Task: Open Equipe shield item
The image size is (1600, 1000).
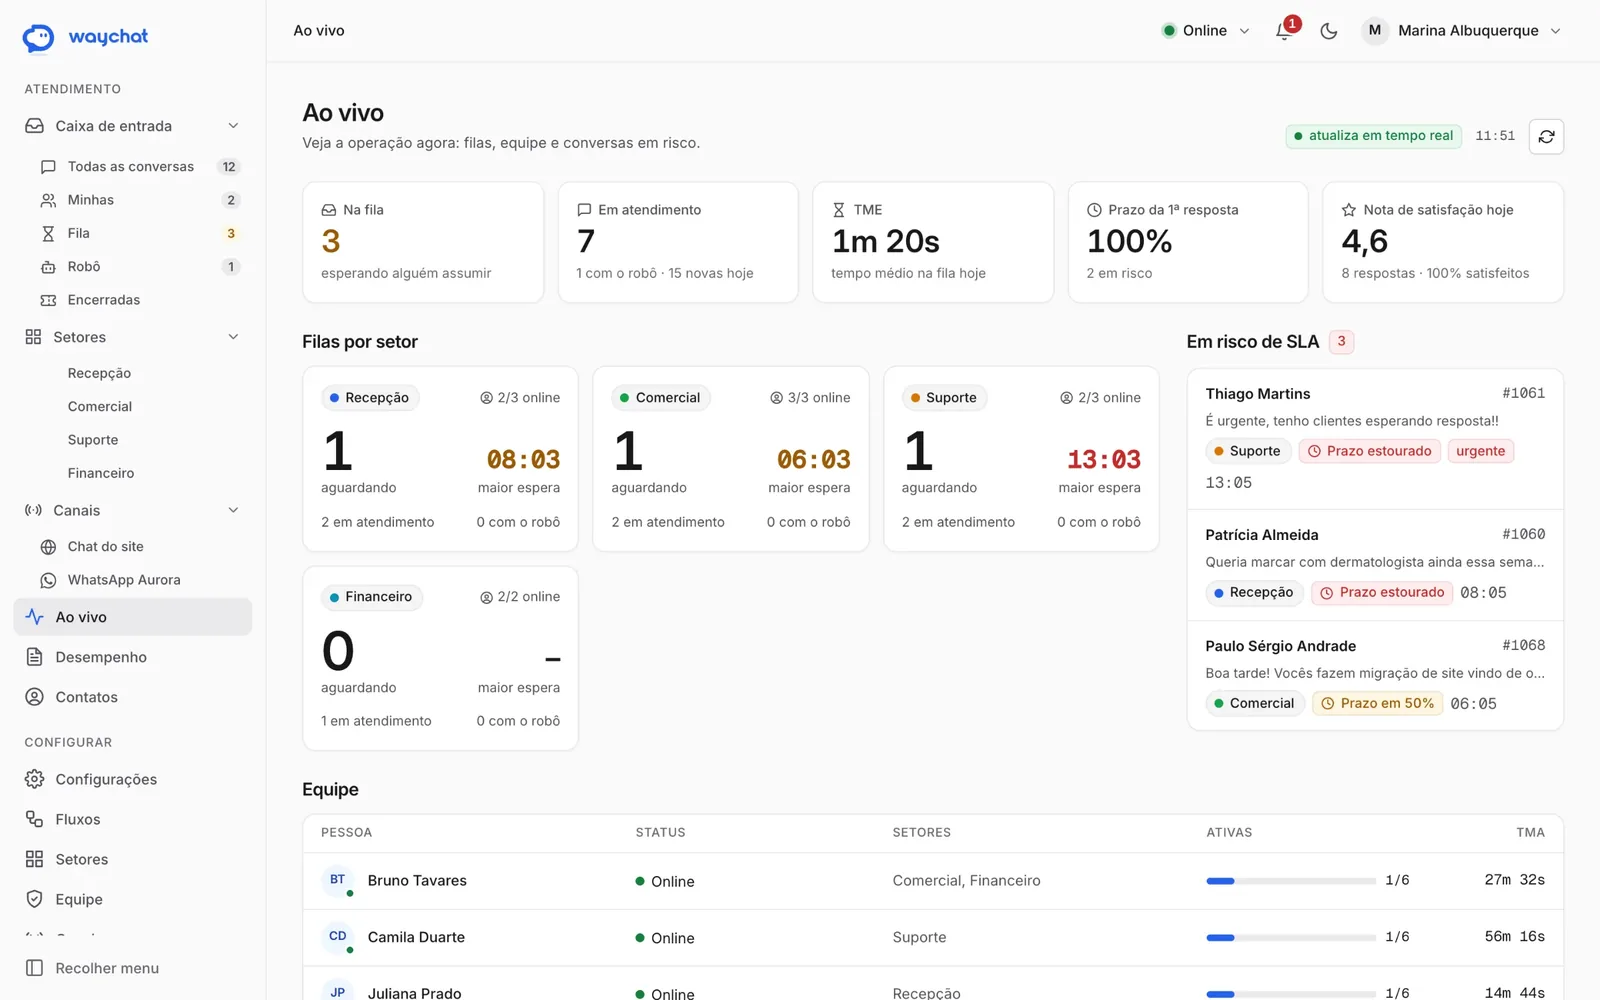Action: click(133, 899)
